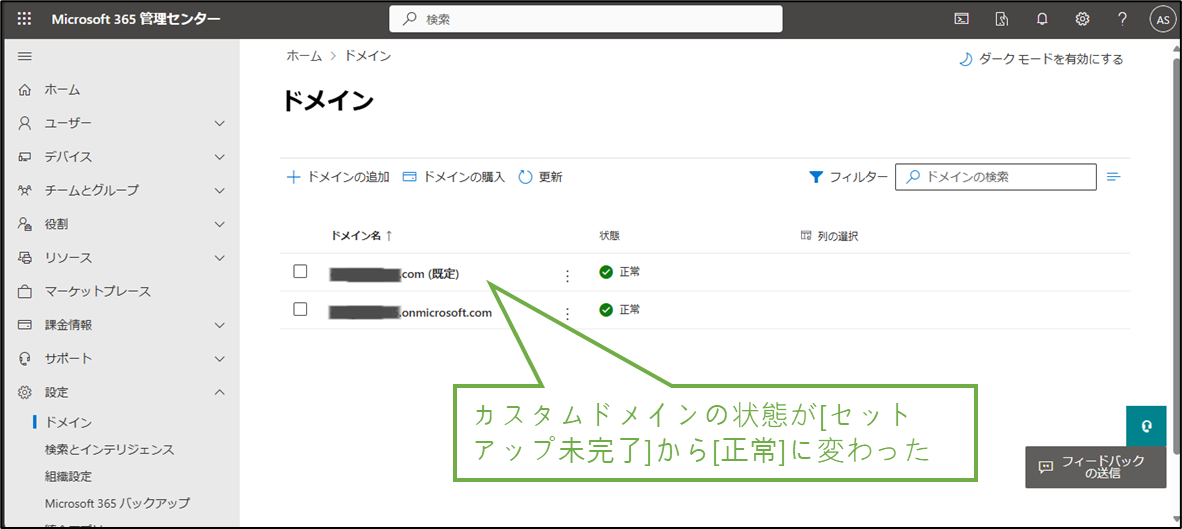
Task: Click 列の選択 column option
Action: tap(838, 236)
